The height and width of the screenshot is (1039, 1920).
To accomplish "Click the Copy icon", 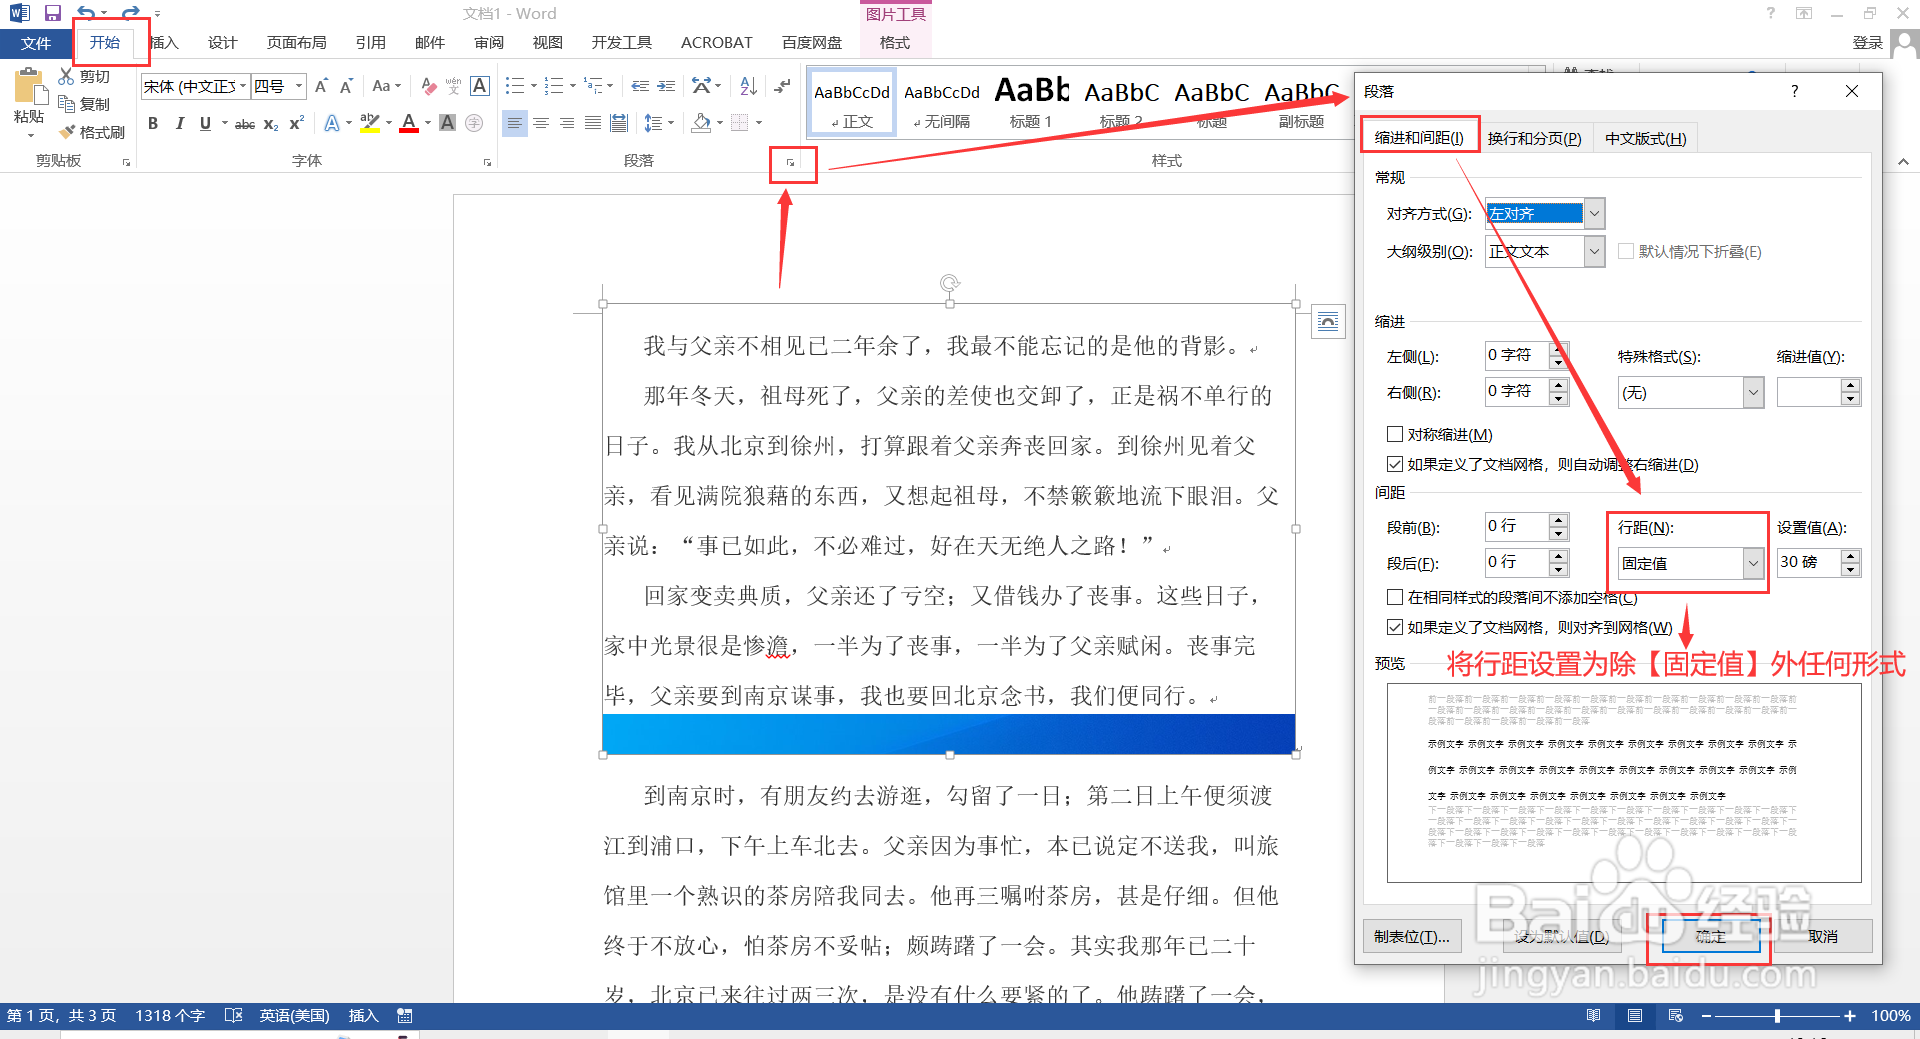I will pyautogui.click(x=67, y=104).
